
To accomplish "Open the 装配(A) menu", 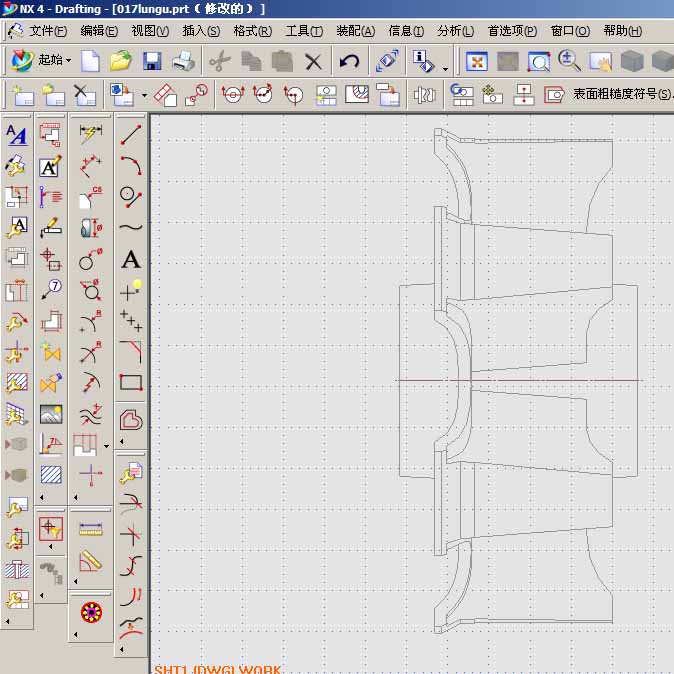I will 355,31.
